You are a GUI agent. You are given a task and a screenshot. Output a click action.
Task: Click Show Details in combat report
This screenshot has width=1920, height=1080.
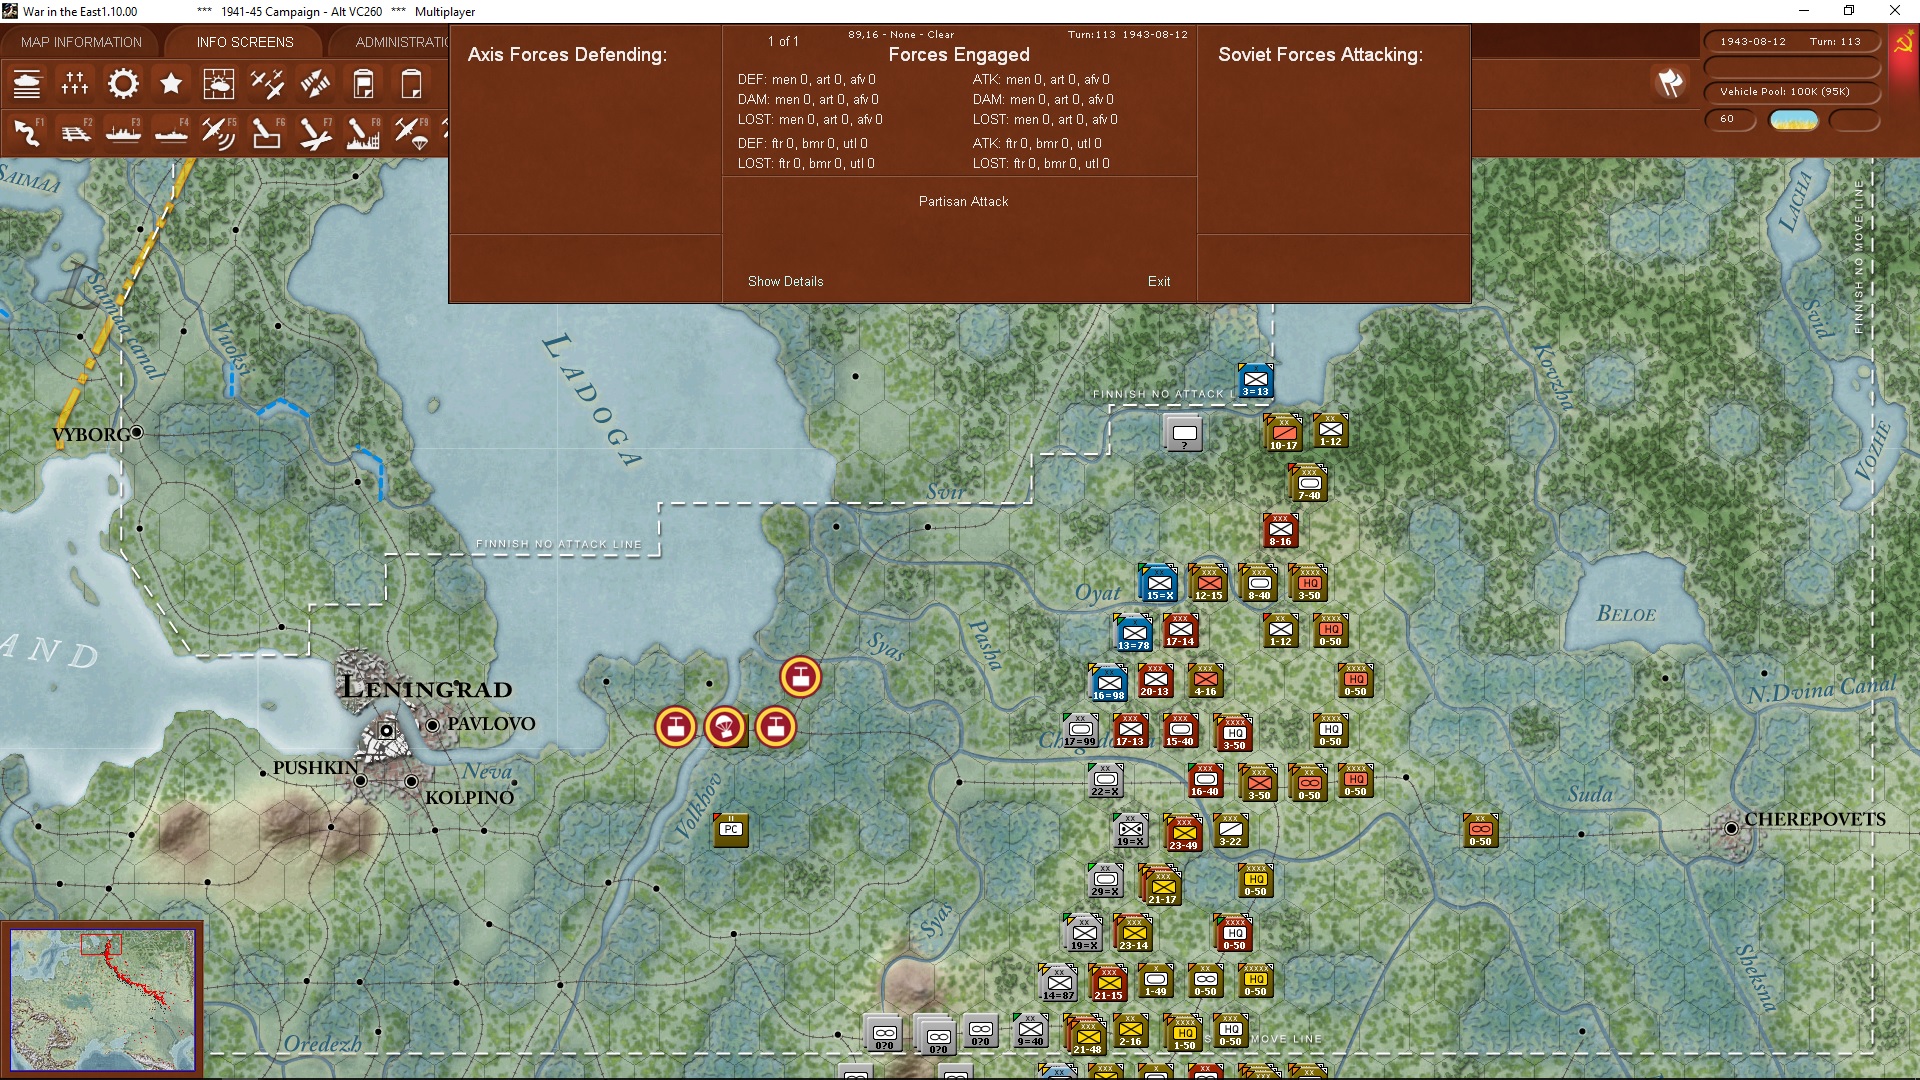(x=785, y=281)
